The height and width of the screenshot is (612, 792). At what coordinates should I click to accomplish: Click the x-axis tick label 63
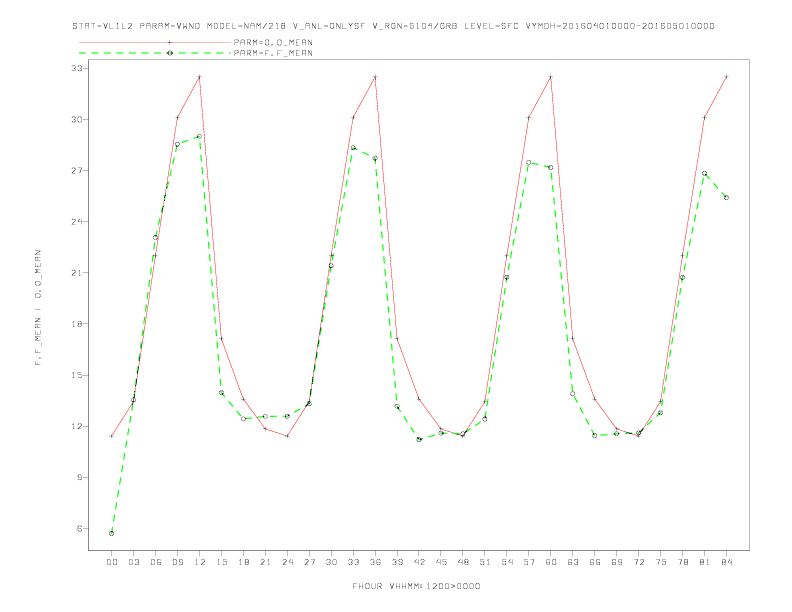[573, 562]
